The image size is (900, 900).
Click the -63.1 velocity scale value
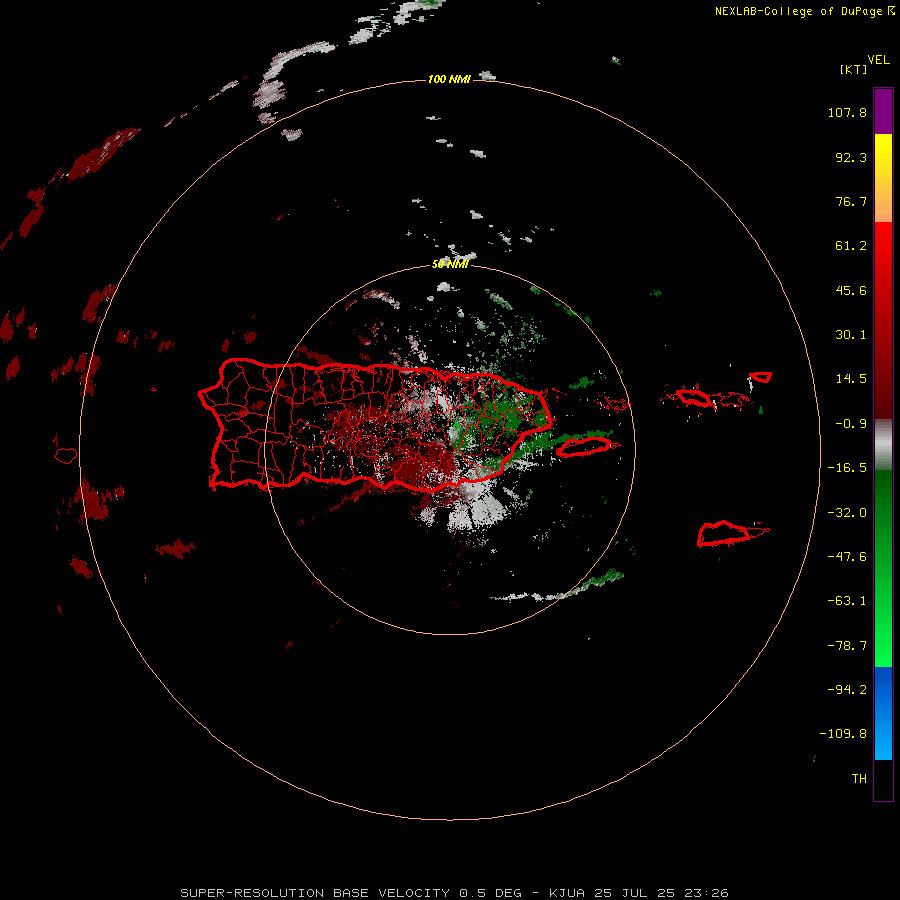[847, 601]
